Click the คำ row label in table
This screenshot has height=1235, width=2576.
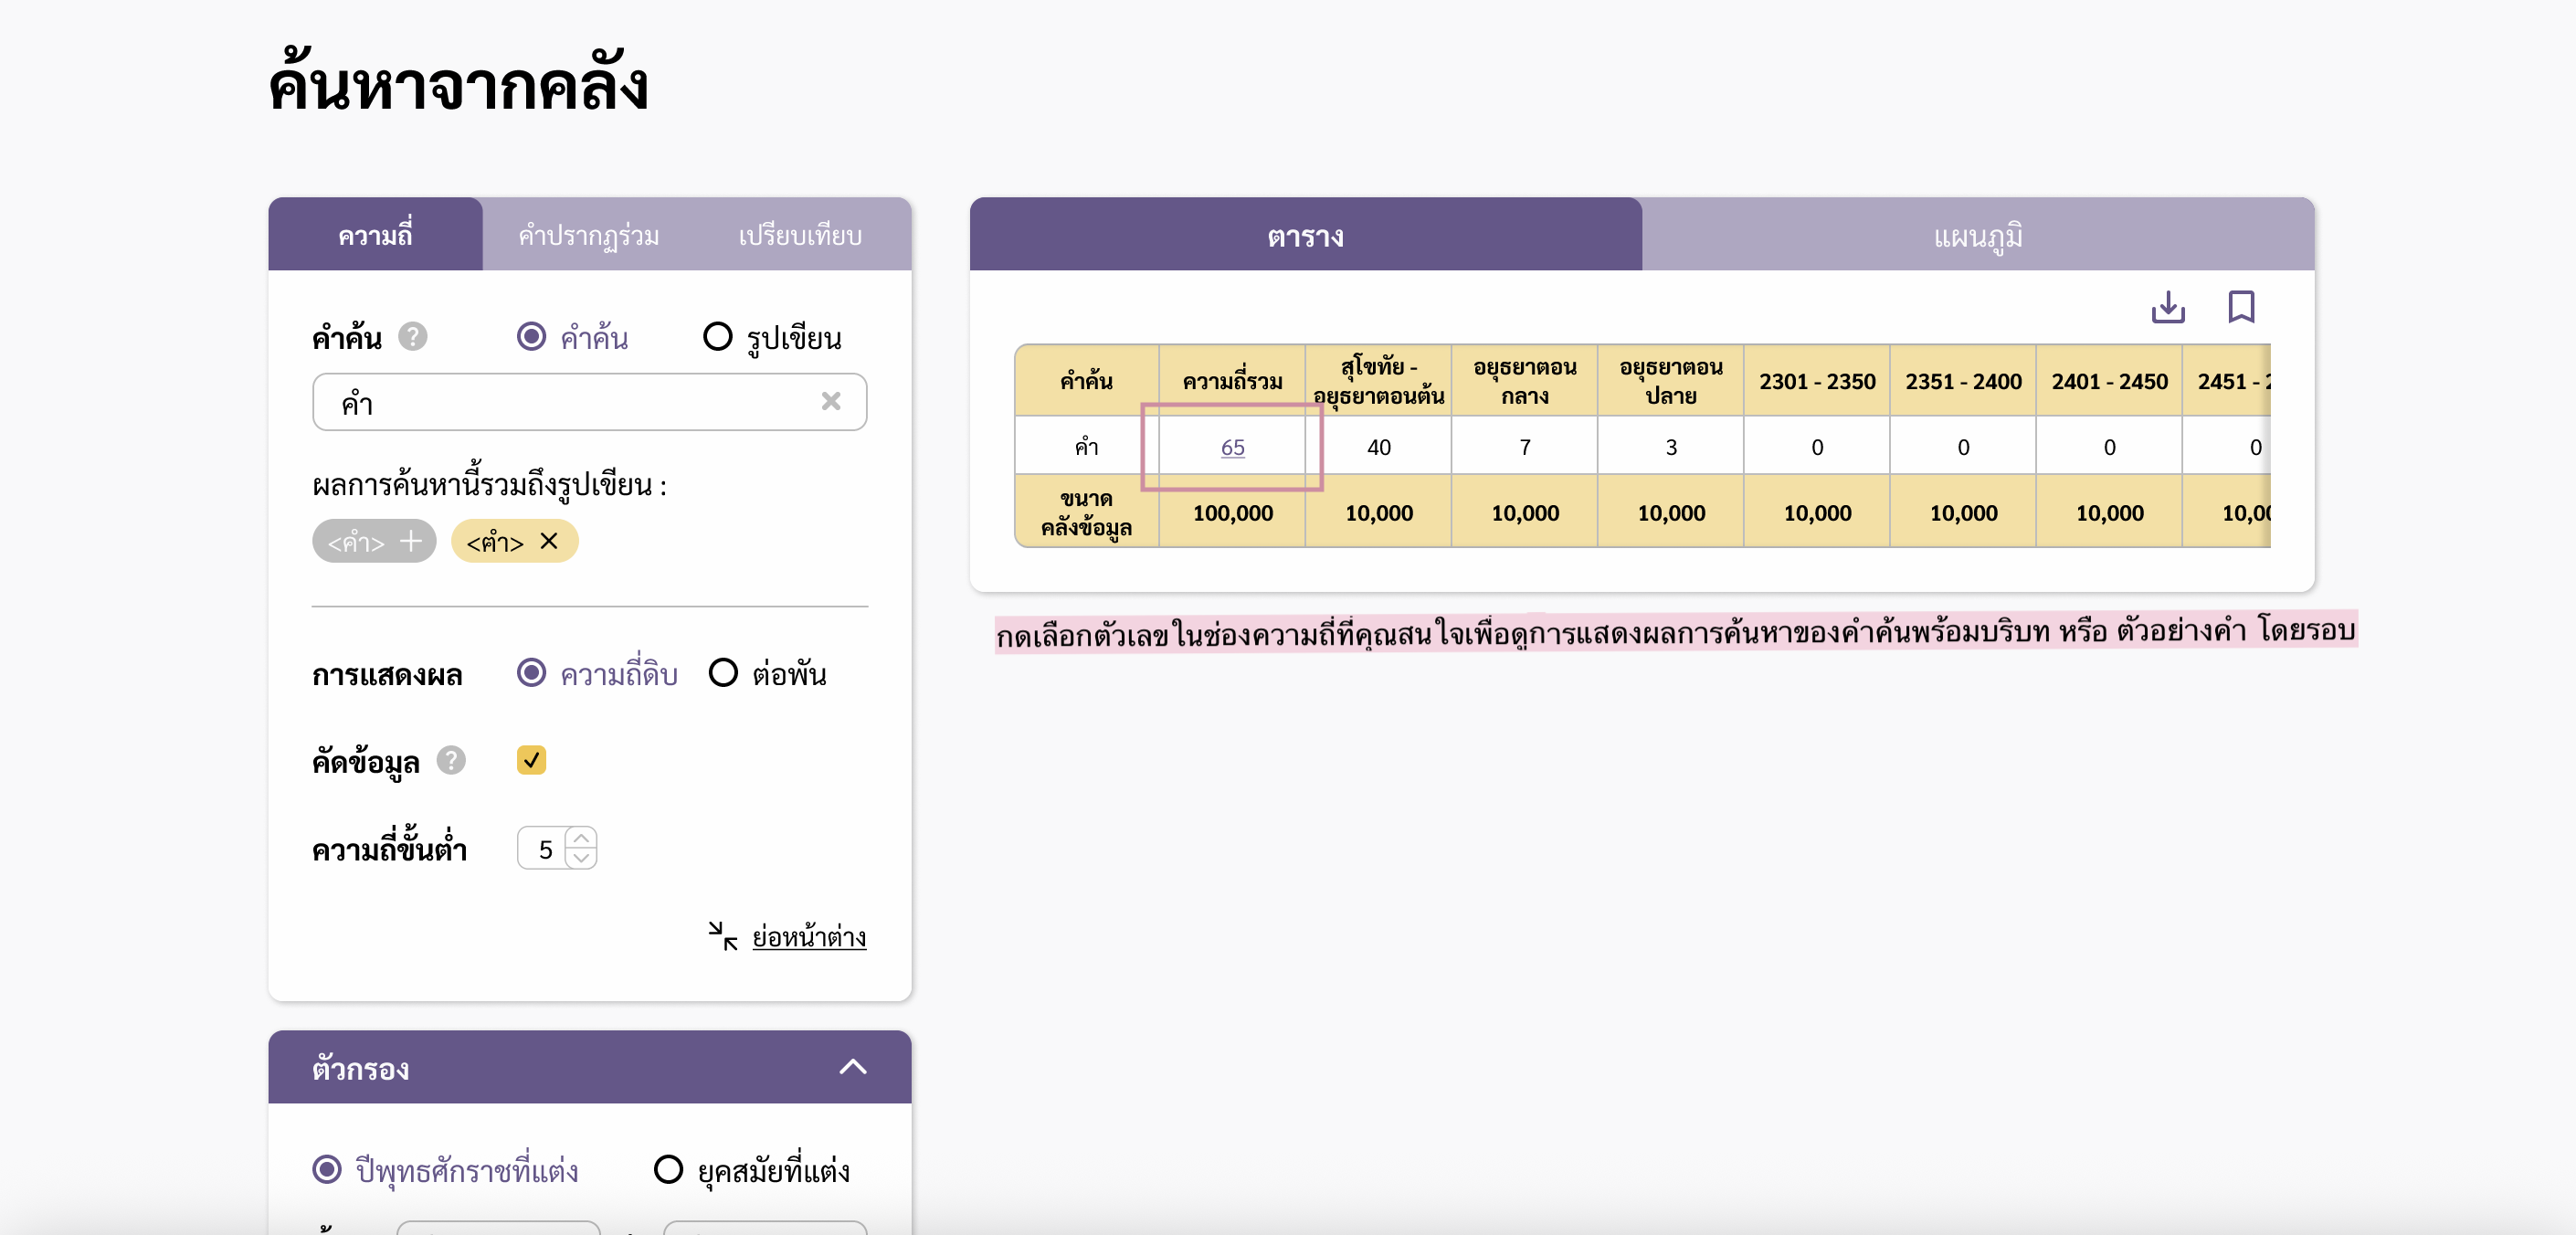[x=1086, y=447]
